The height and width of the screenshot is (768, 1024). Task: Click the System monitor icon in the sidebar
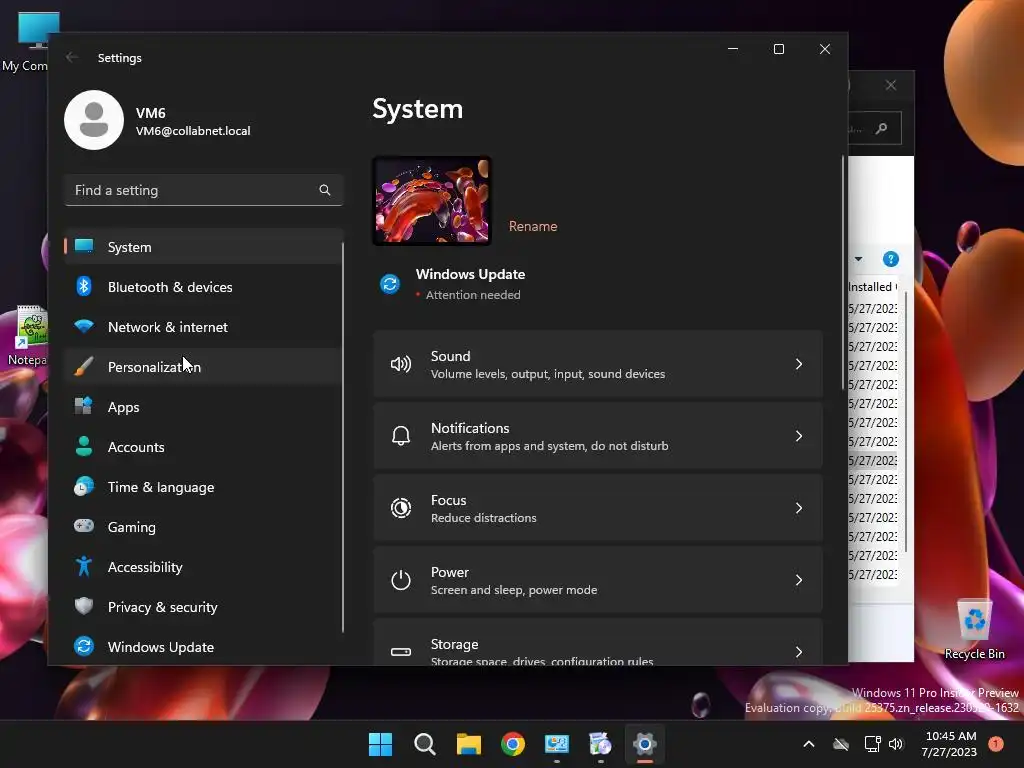point(84,246)
